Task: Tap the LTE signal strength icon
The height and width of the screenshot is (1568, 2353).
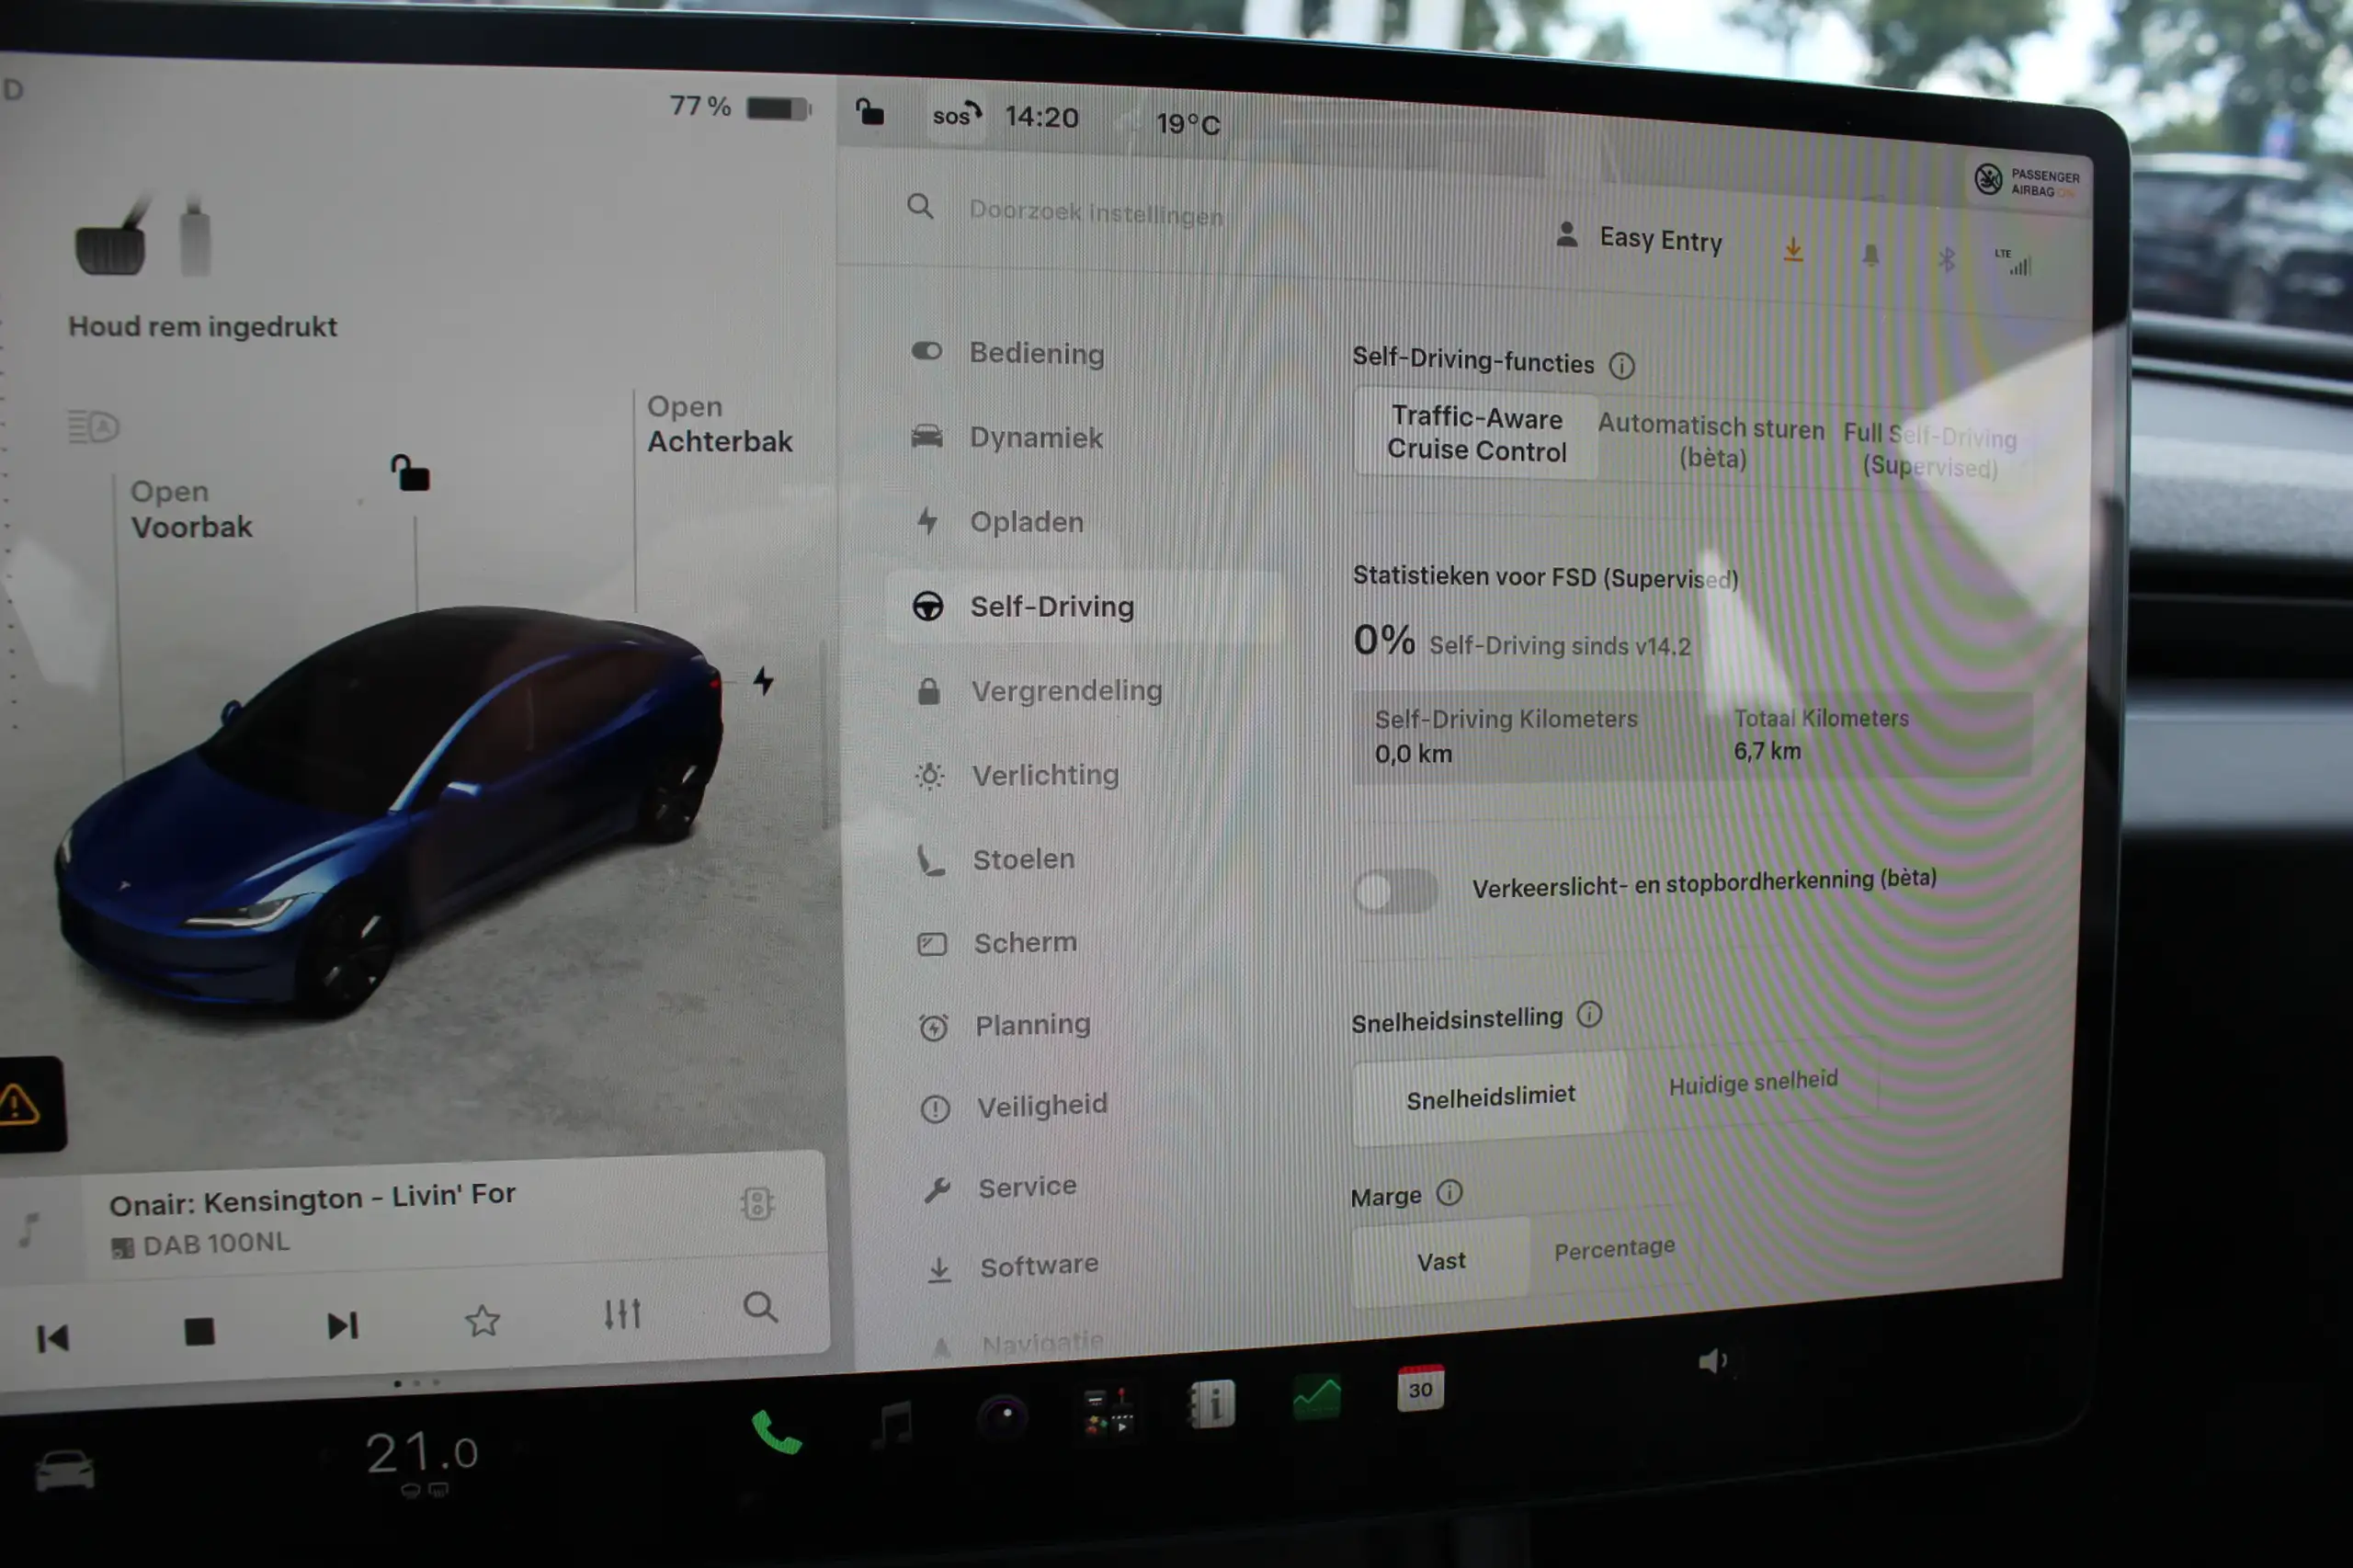Action: 2013,261
